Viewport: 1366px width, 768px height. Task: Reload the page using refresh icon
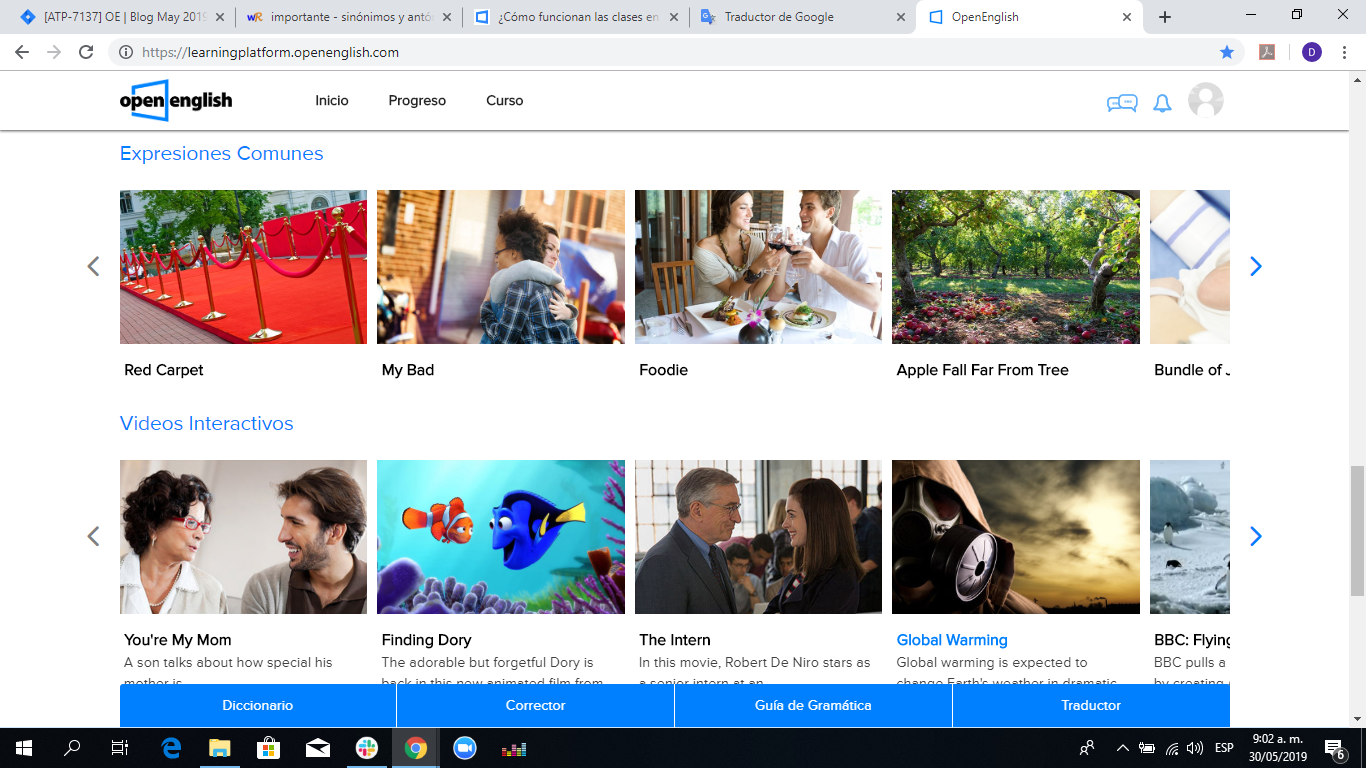click(x=86, y=52)
